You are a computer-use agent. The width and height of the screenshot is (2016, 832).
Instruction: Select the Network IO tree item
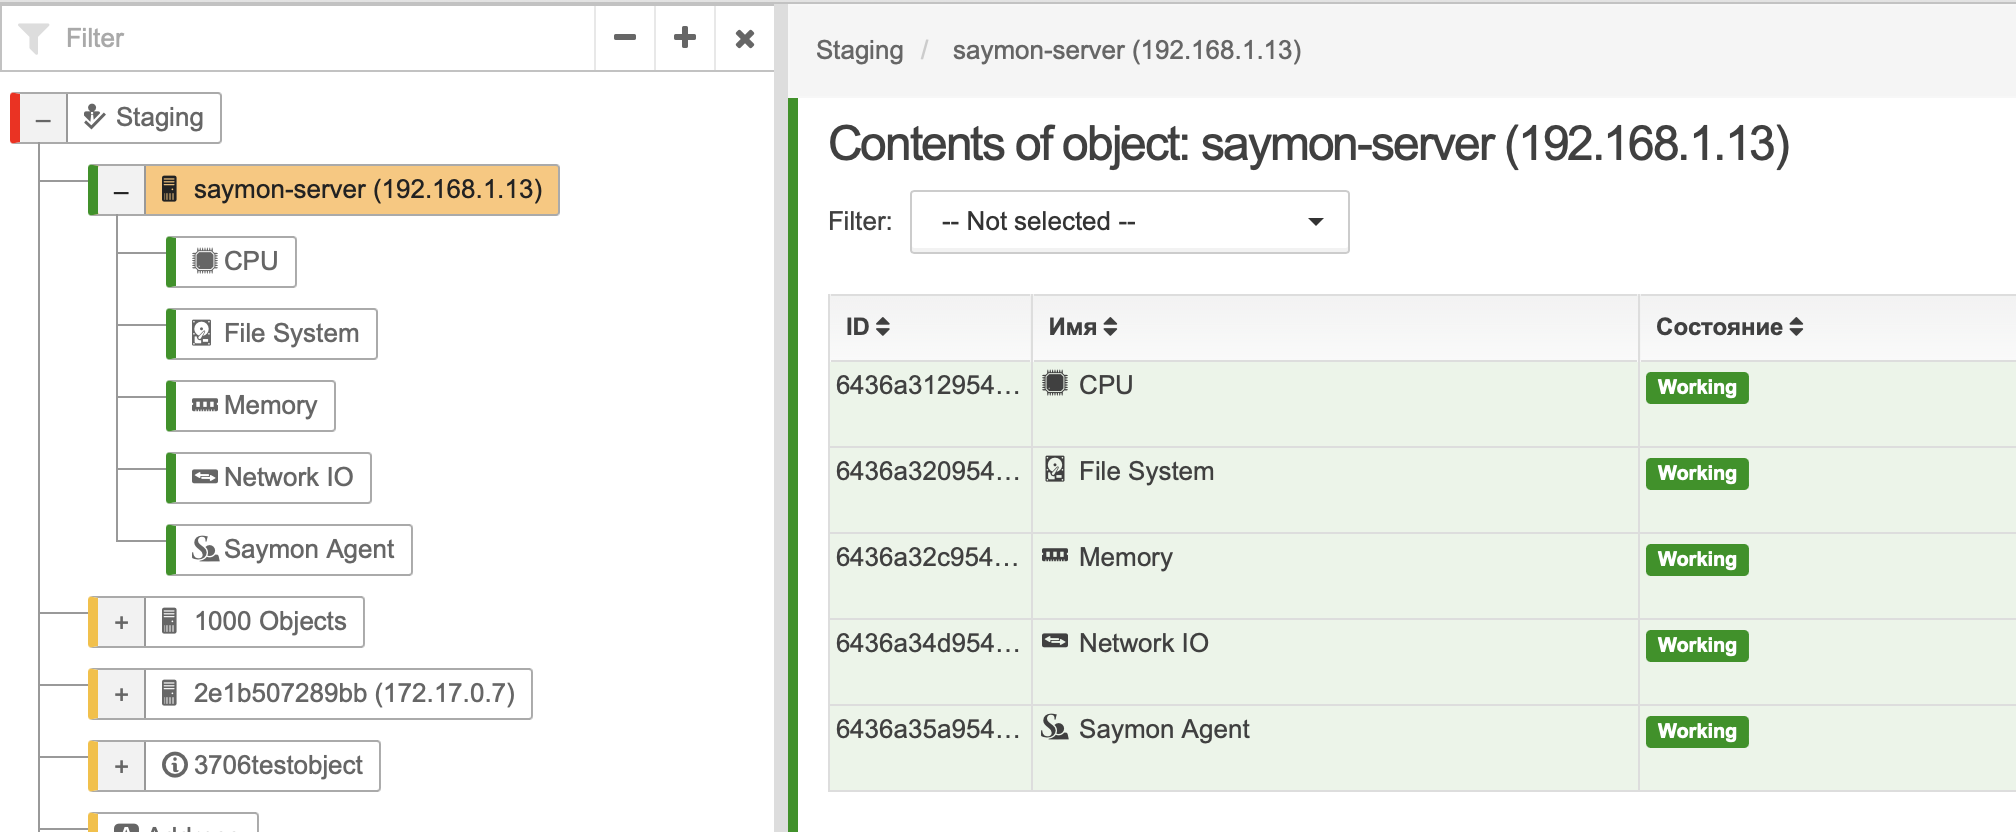tap(273, 477)
